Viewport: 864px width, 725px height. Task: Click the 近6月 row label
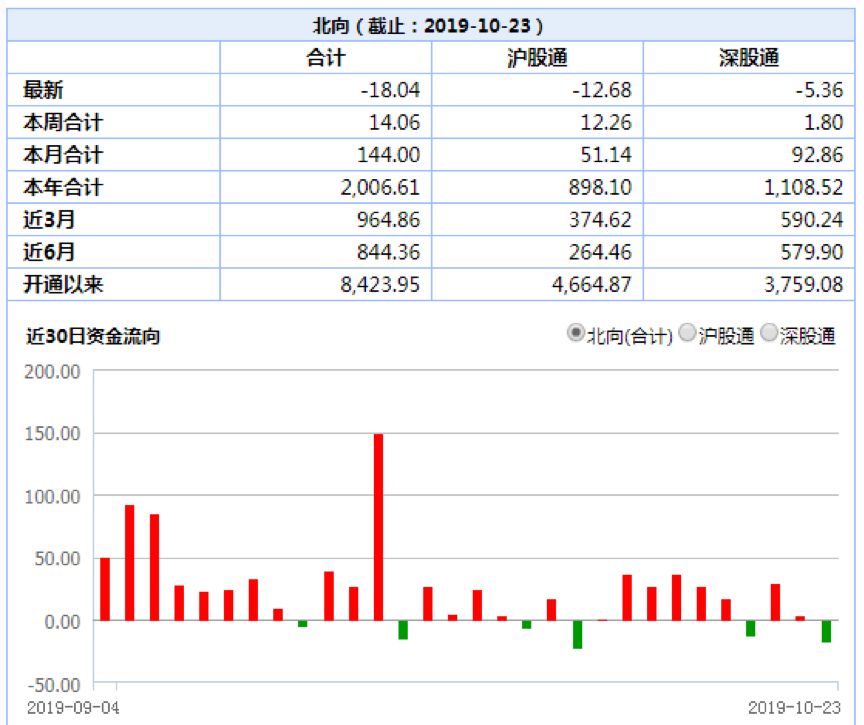pyautogui.click(x=48, y=252)
